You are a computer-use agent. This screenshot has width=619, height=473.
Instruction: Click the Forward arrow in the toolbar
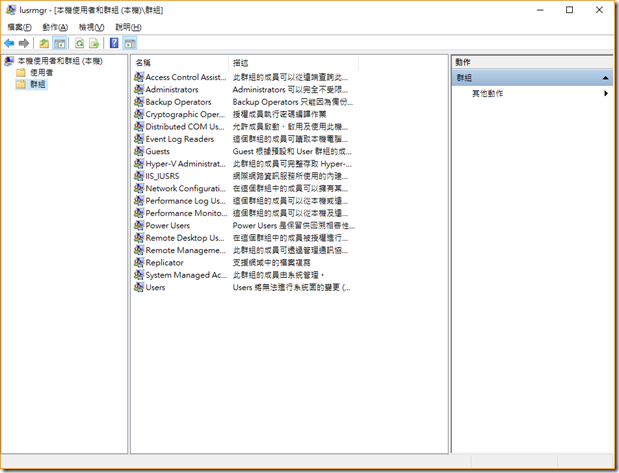[24, 43]
